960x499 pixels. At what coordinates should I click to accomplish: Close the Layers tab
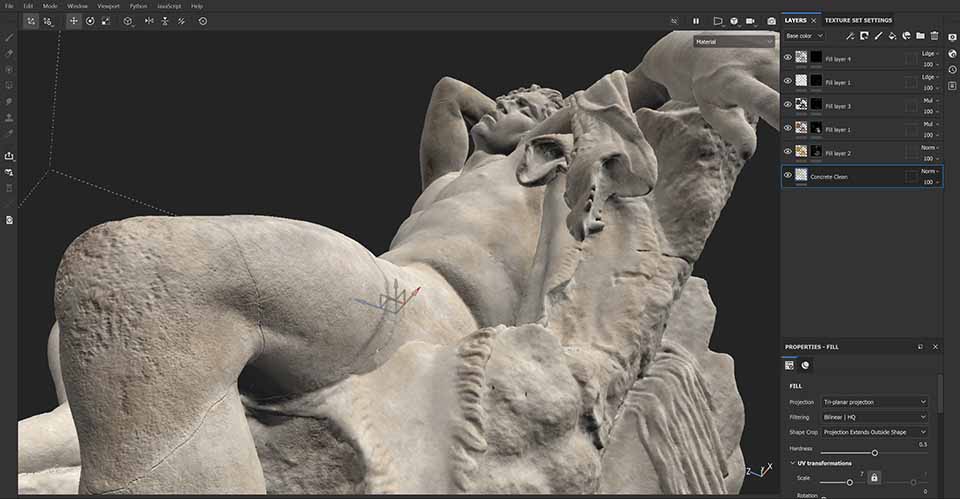(814, 21)
